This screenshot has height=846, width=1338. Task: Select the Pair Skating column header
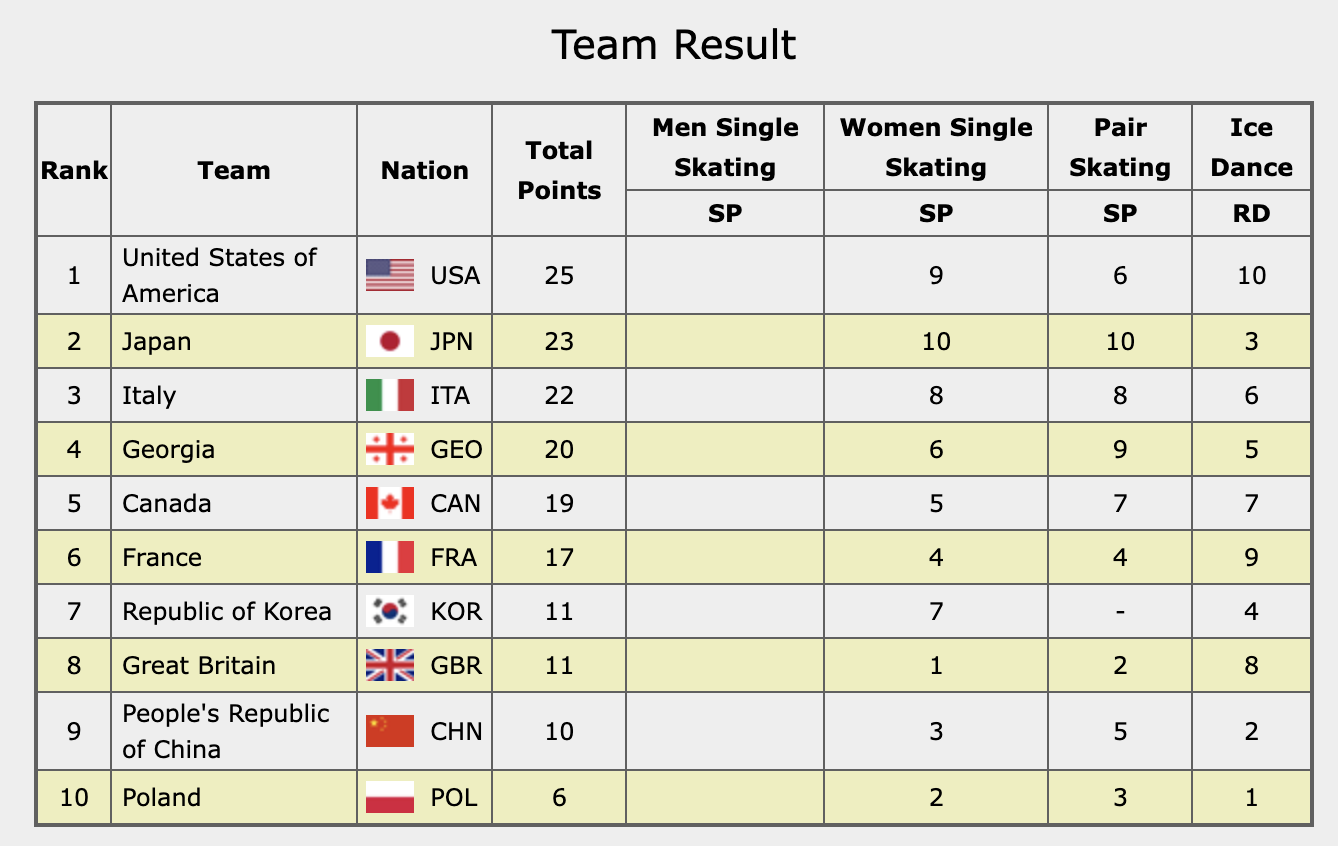1120,147
